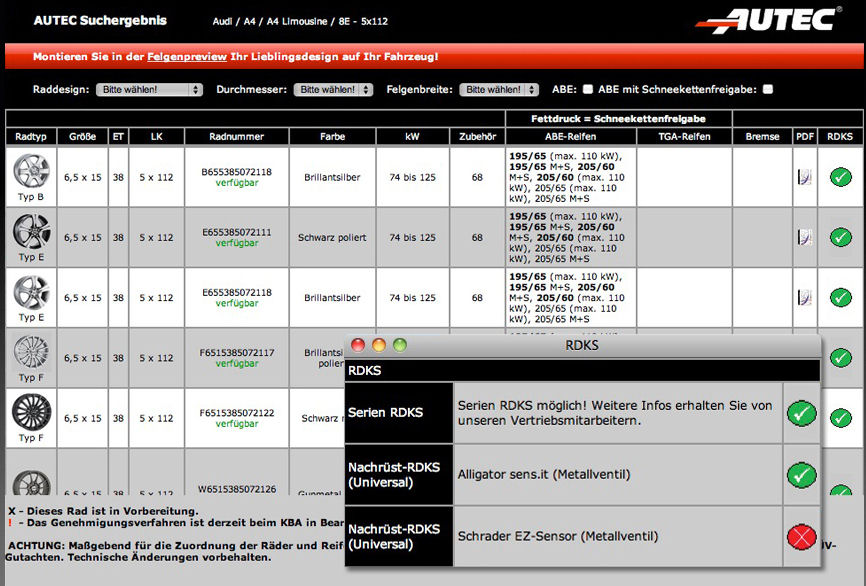Select wheel number F6515385072117

click(x=236, y=352)
